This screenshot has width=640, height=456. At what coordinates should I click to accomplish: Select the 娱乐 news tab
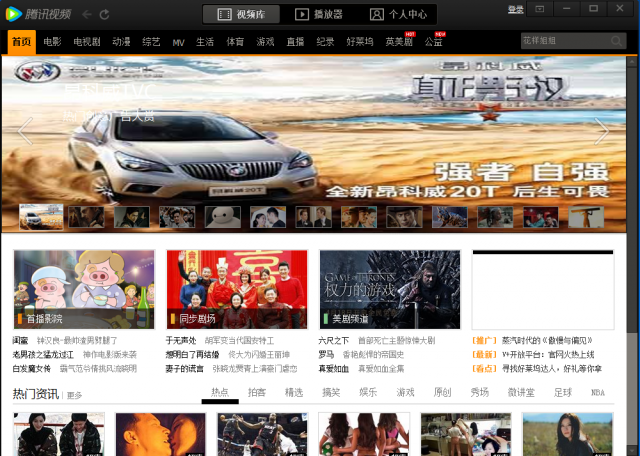[368, 393]
